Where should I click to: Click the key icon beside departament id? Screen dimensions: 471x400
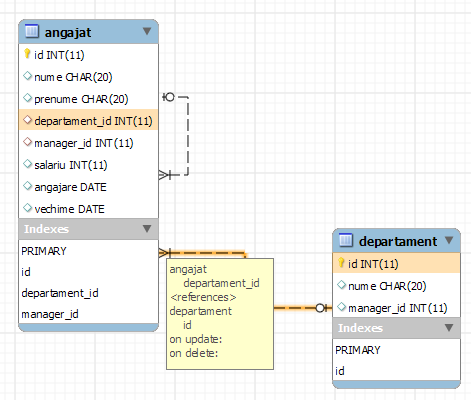(x=341, y=263)
